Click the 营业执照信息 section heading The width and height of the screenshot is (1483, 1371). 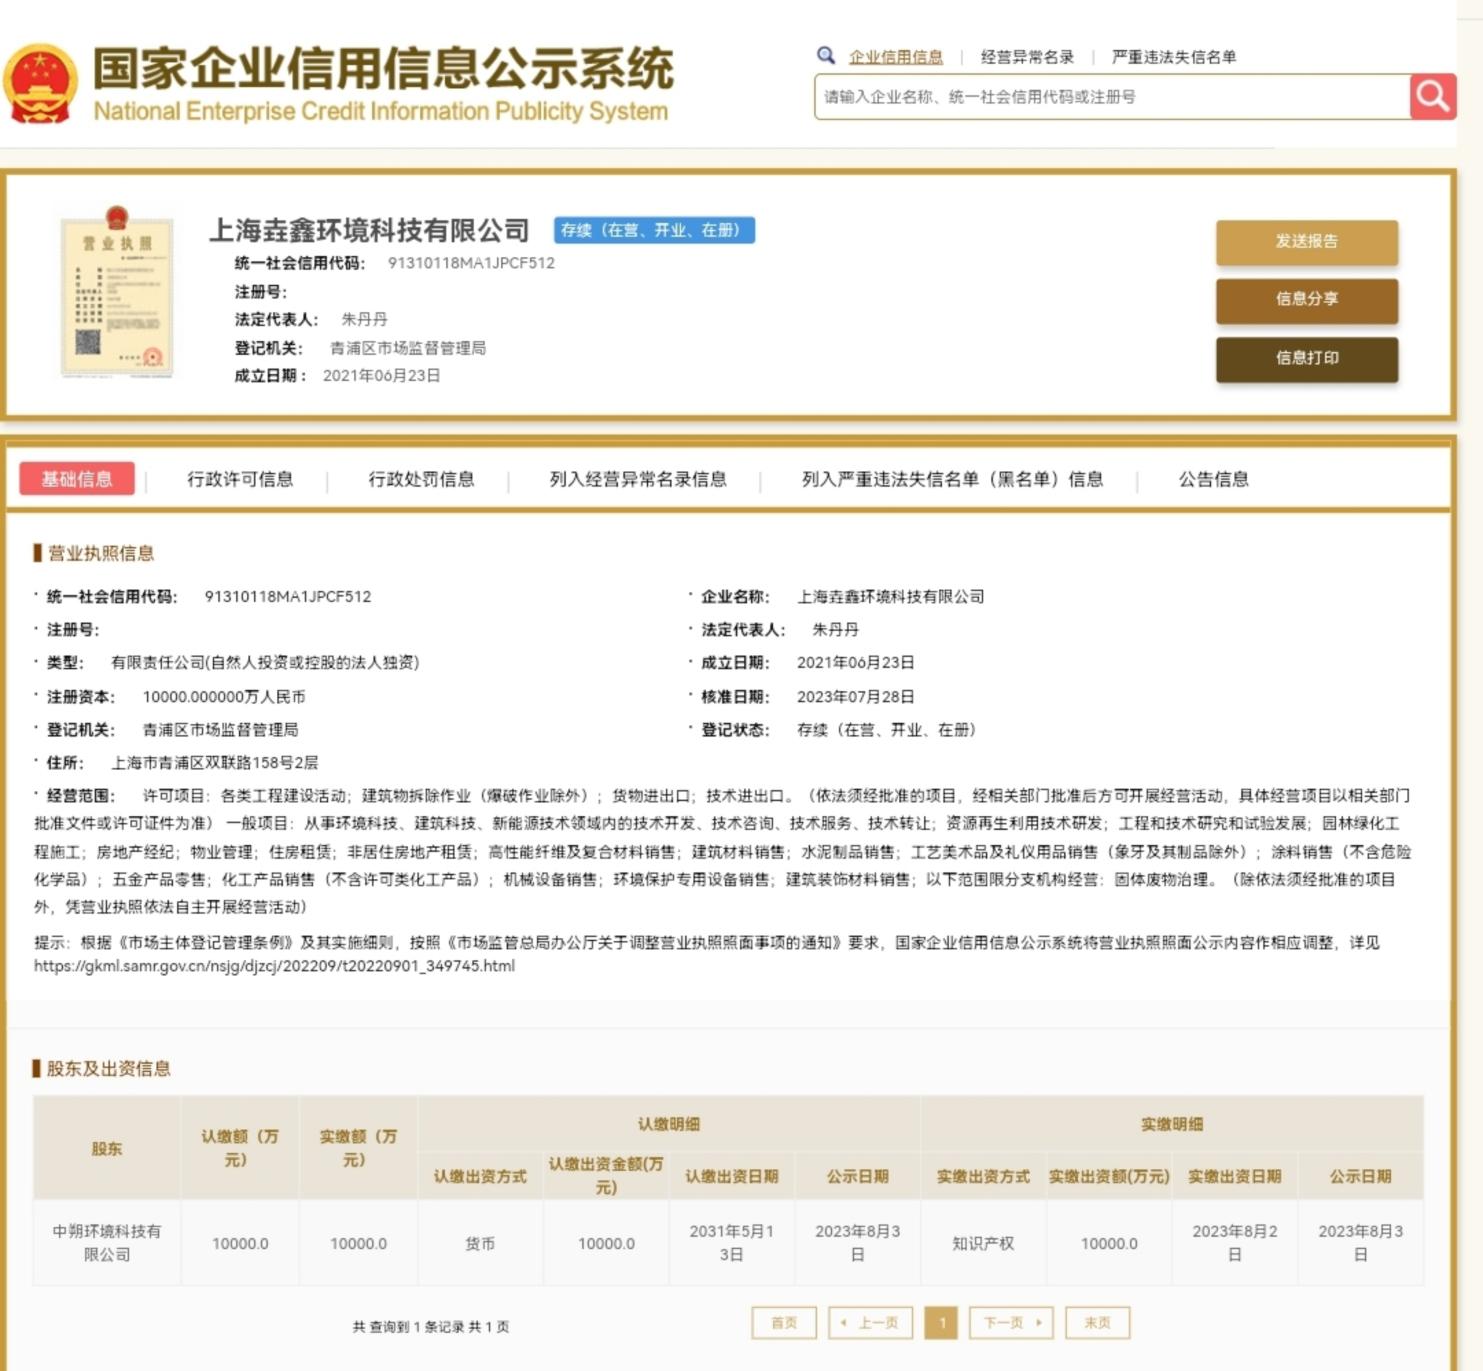click(x=101, y=553)
